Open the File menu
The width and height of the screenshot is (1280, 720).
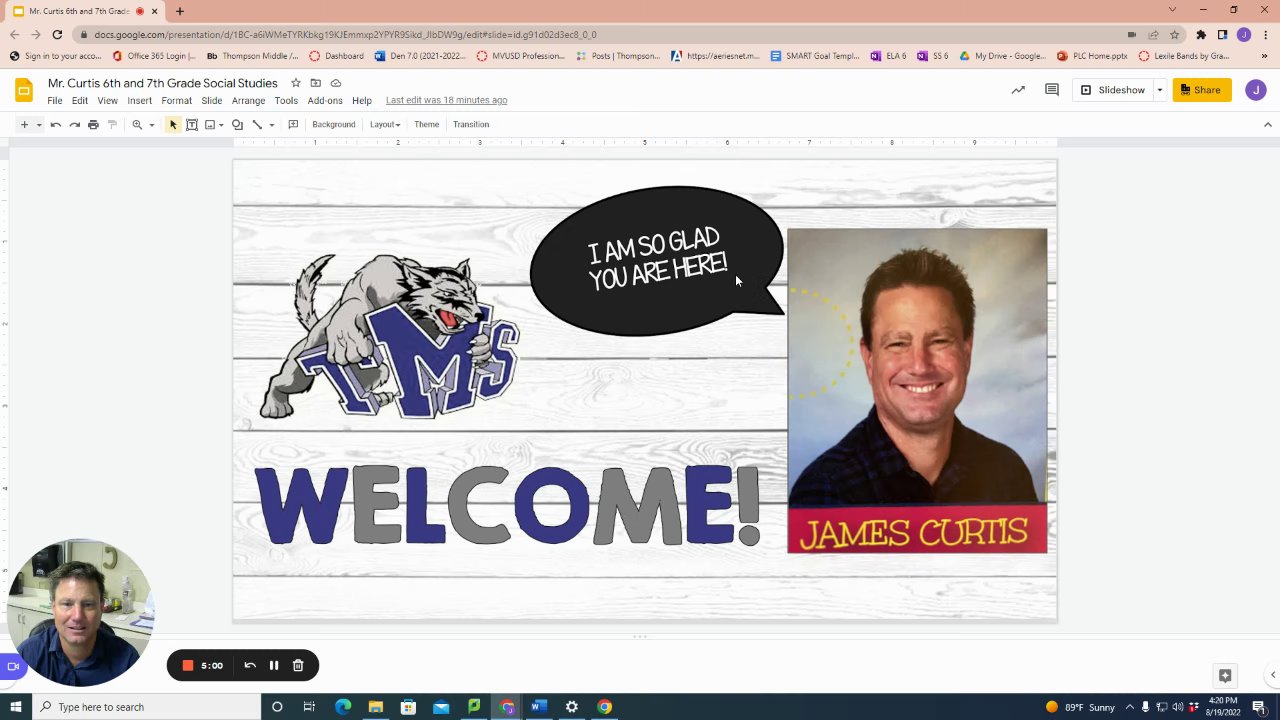[55, 101]
